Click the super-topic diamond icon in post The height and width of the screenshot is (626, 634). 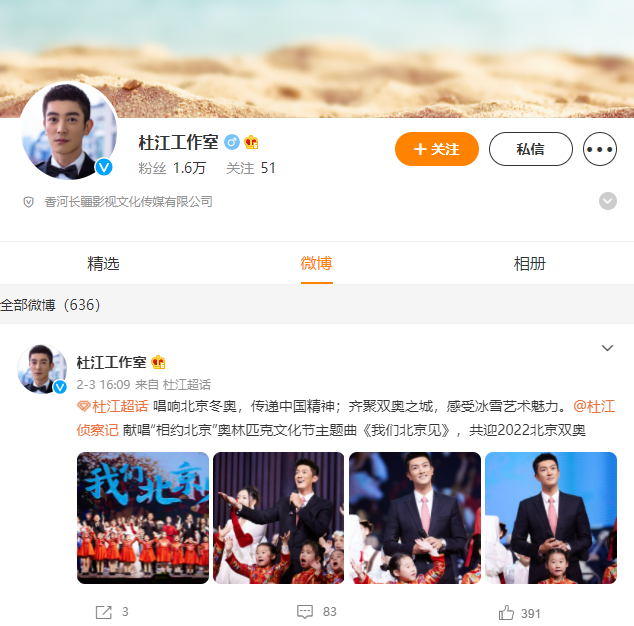tap(83, 406)
